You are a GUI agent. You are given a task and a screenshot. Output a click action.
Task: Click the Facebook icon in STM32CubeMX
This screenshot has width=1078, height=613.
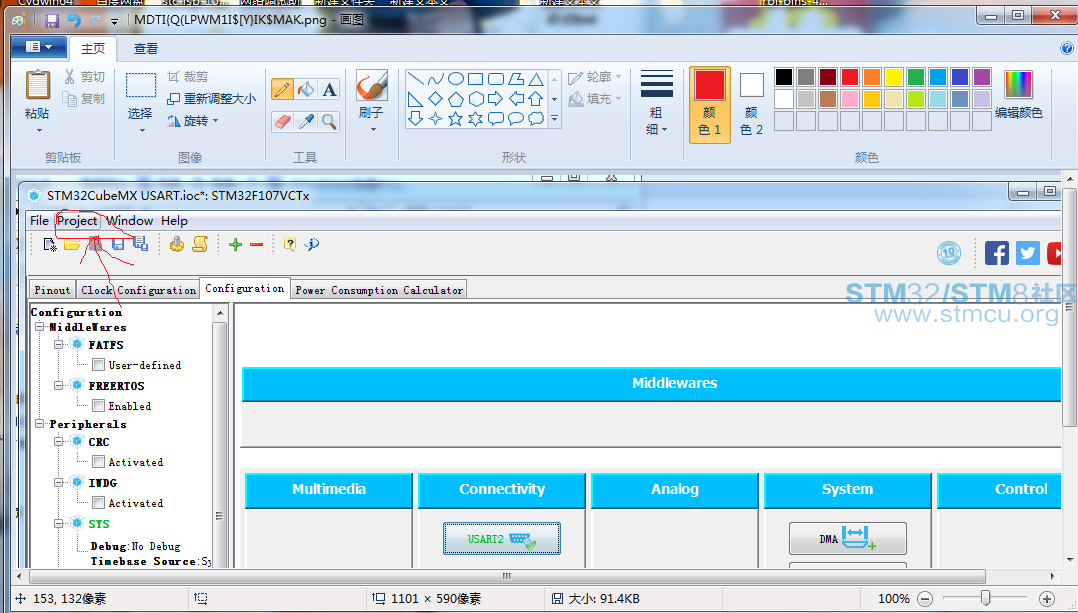pos(996,254)
